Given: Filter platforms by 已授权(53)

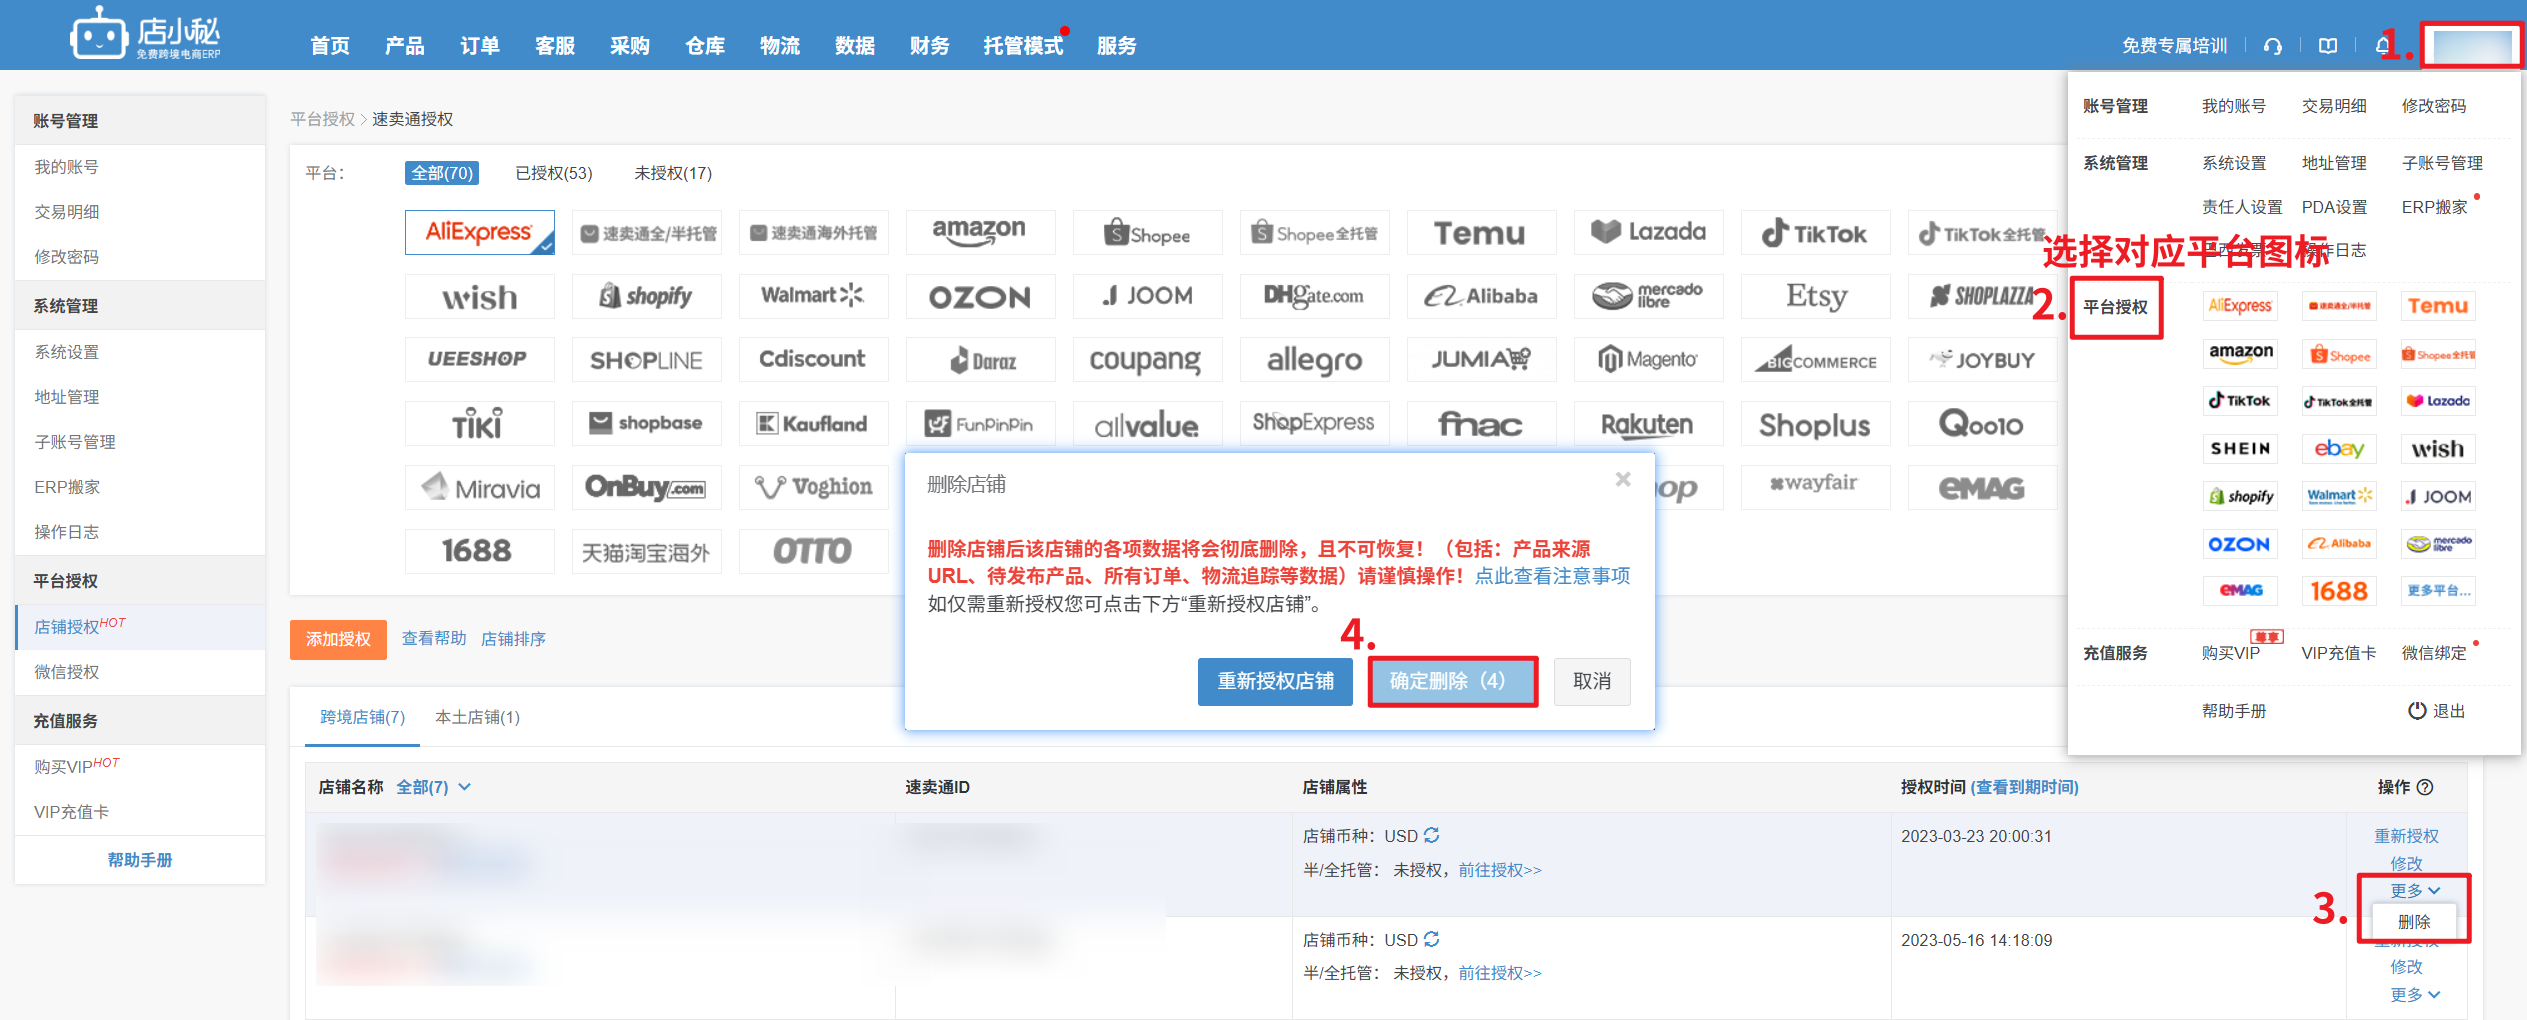Looking at the screenshot, I should point(553,173).
